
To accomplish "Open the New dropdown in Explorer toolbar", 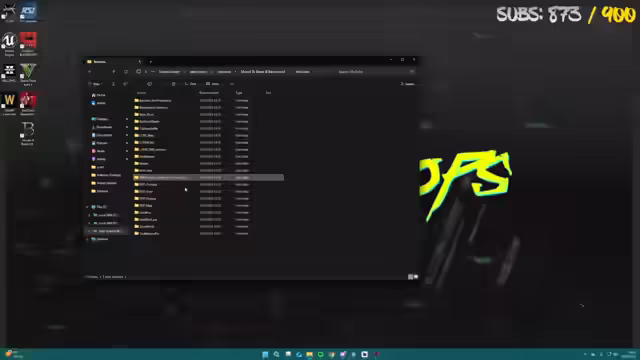I will [96, 84].
